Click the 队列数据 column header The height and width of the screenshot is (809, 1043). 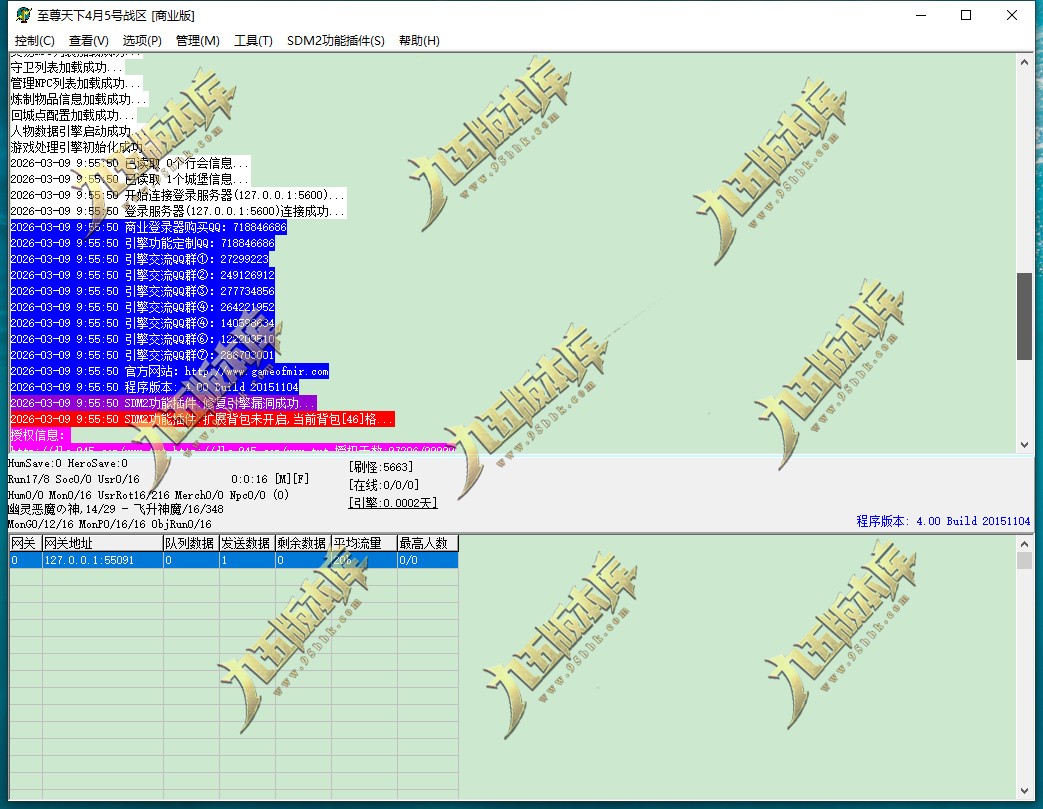191,544
